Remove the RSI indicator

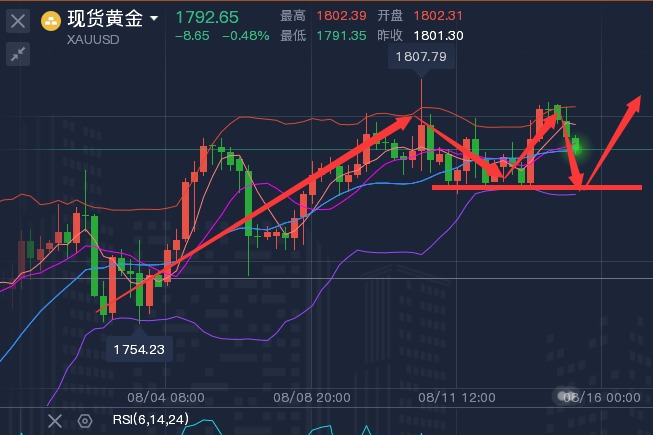(x=55, y=421)
